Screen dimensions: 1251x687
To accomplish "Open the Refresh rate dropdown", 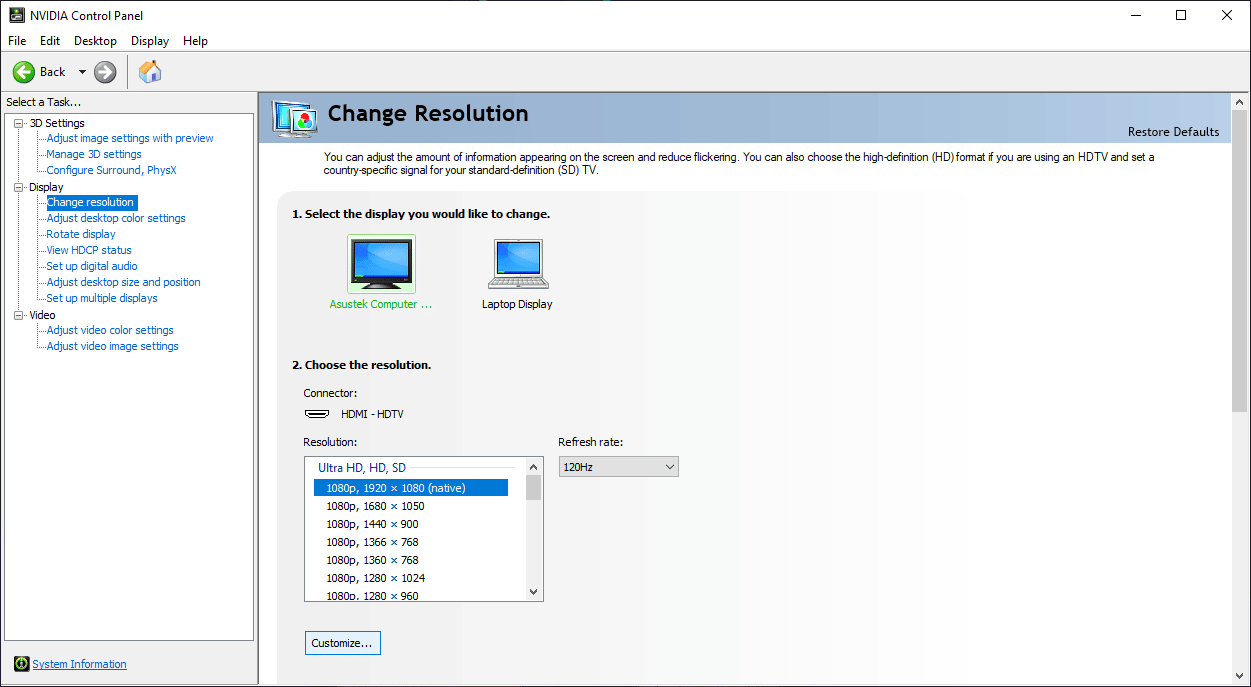I will coord(618,467).
